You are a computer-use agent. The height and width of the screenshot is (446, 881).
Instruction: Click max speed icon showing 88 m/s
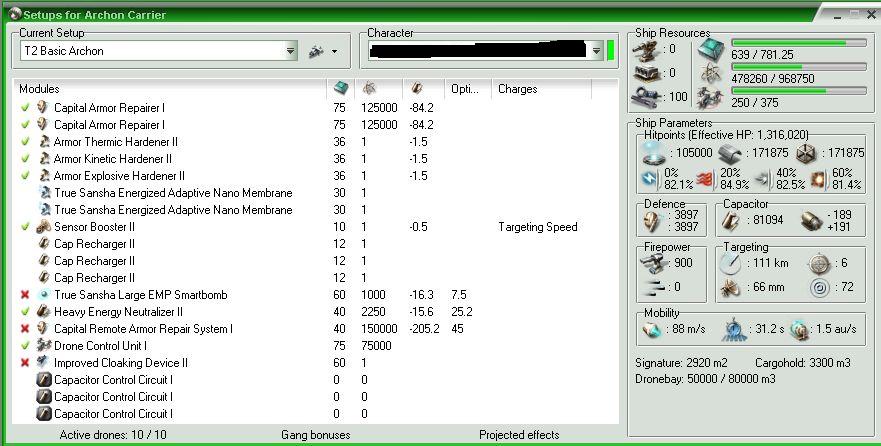652,330
